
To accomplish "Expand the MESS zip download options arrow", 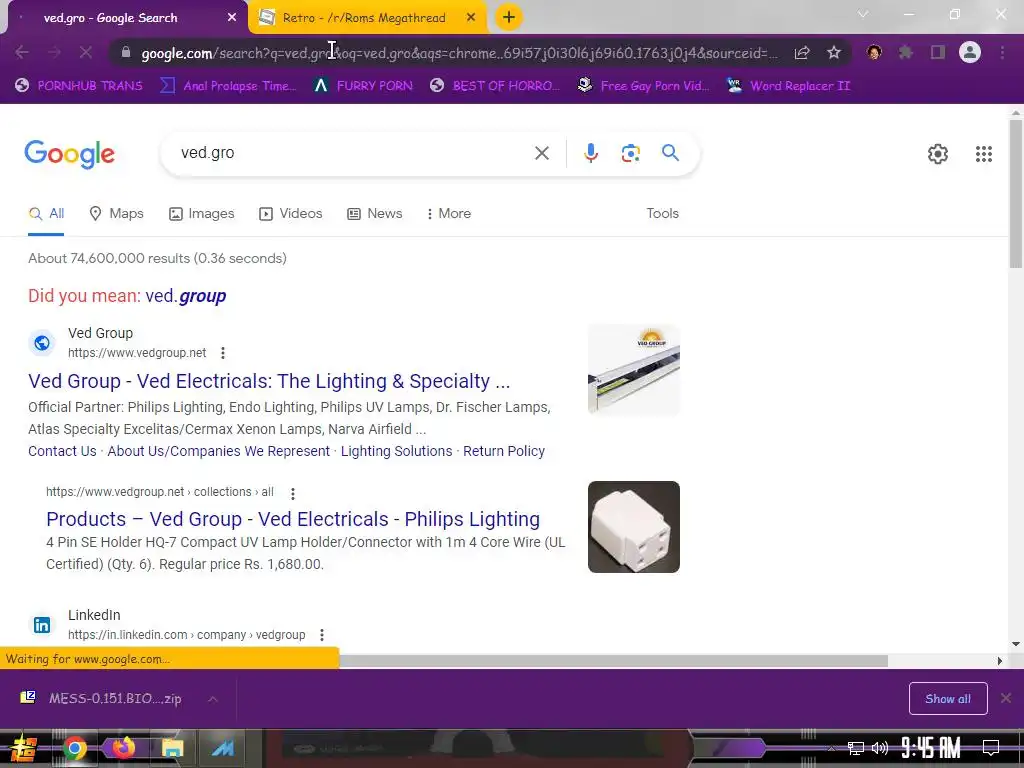I will coord(213,699).
